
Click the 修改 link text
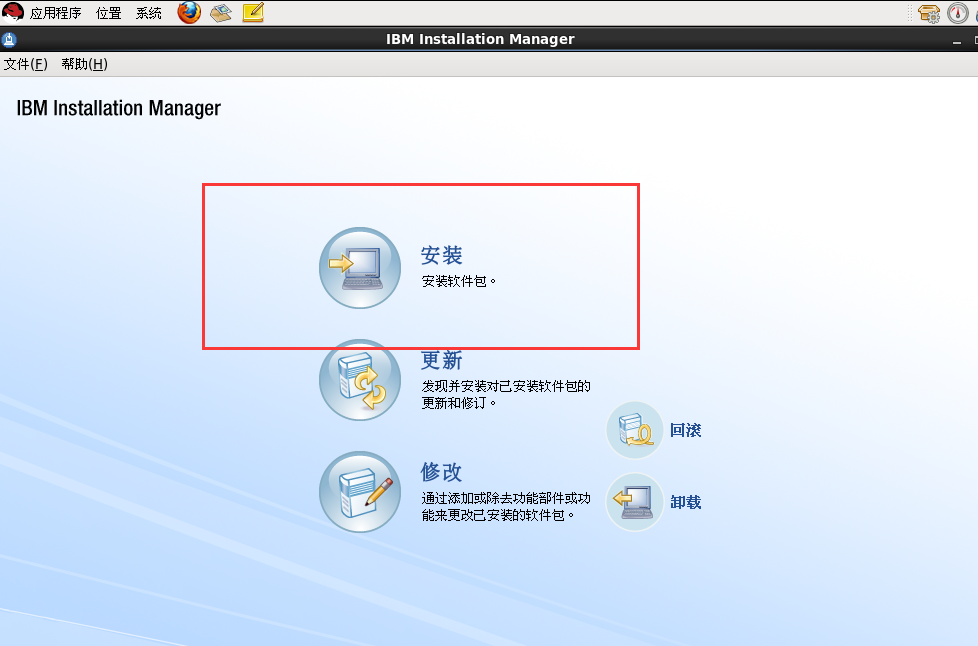442,472
